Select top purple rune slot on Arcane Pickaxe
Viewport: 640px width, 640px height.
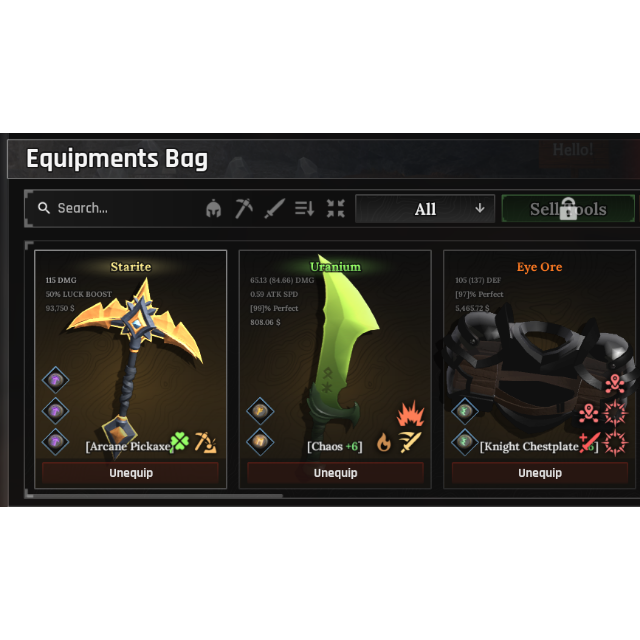[x=56, y=380]
